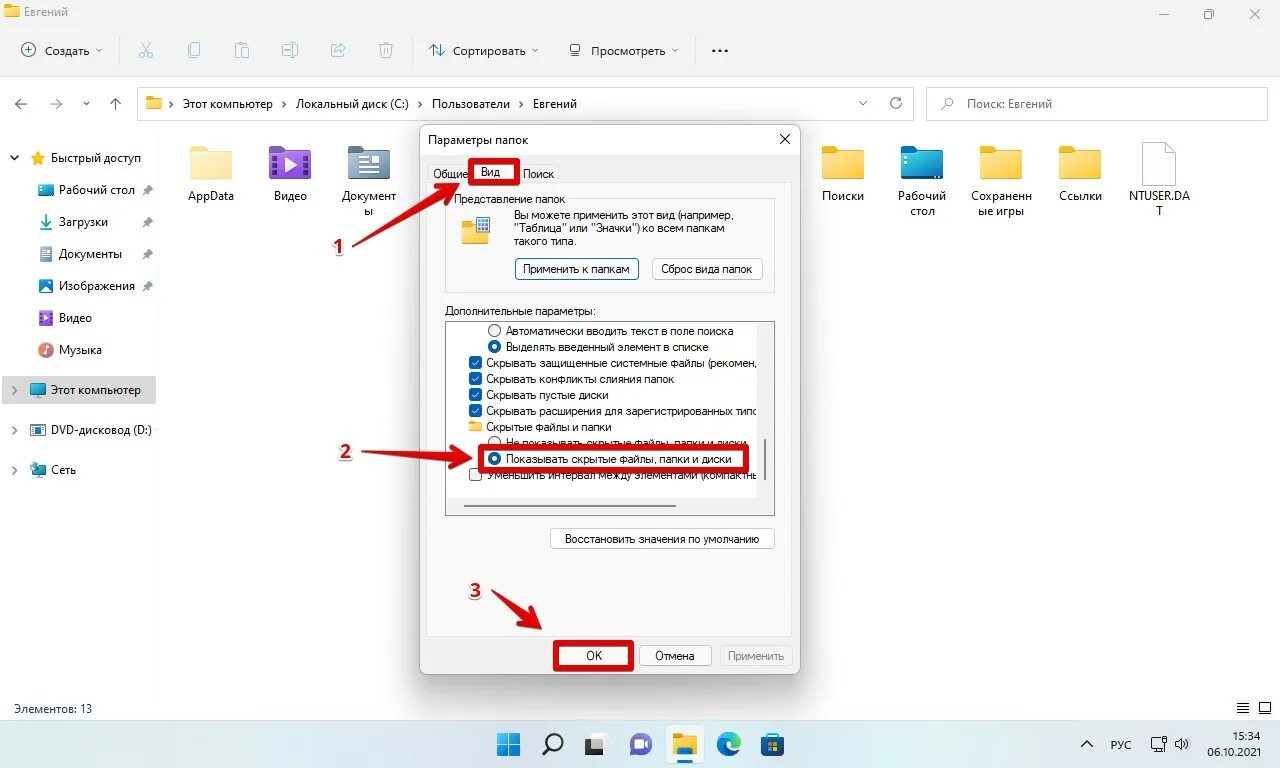Switch to the Вид tab

(x=491, y=172)
